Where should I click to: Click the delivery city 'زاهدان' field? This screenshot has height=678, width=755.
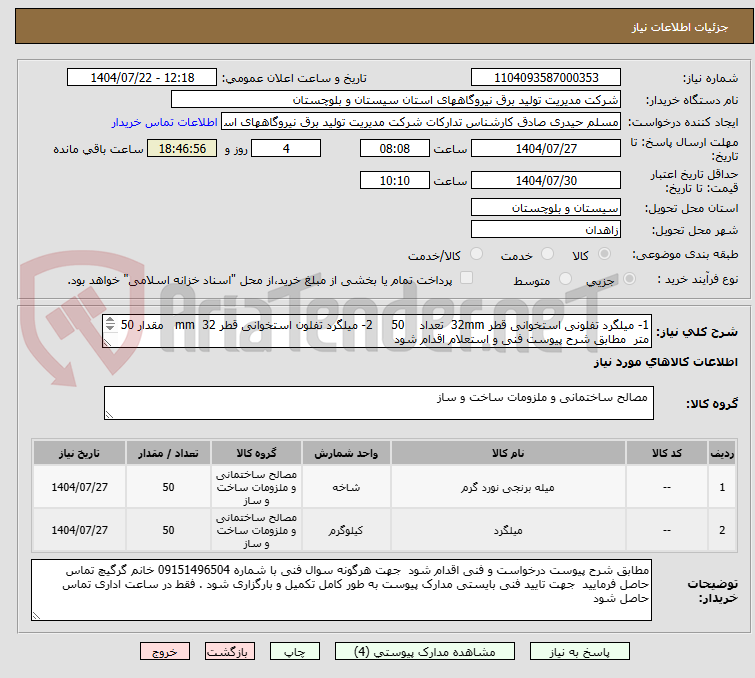click(x=546, y=229)
